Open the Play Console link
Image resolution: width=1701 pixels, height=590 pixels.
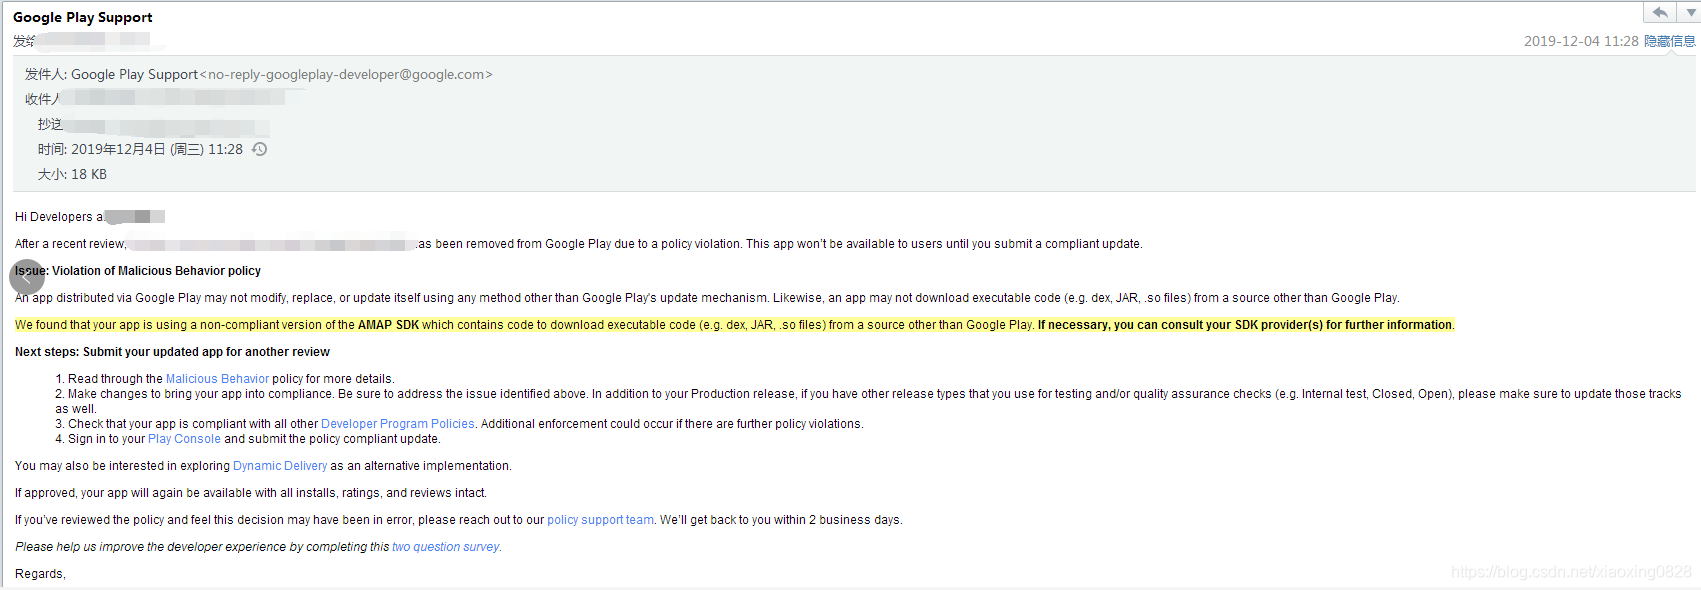pyautogui.click(x=184, y=439)
